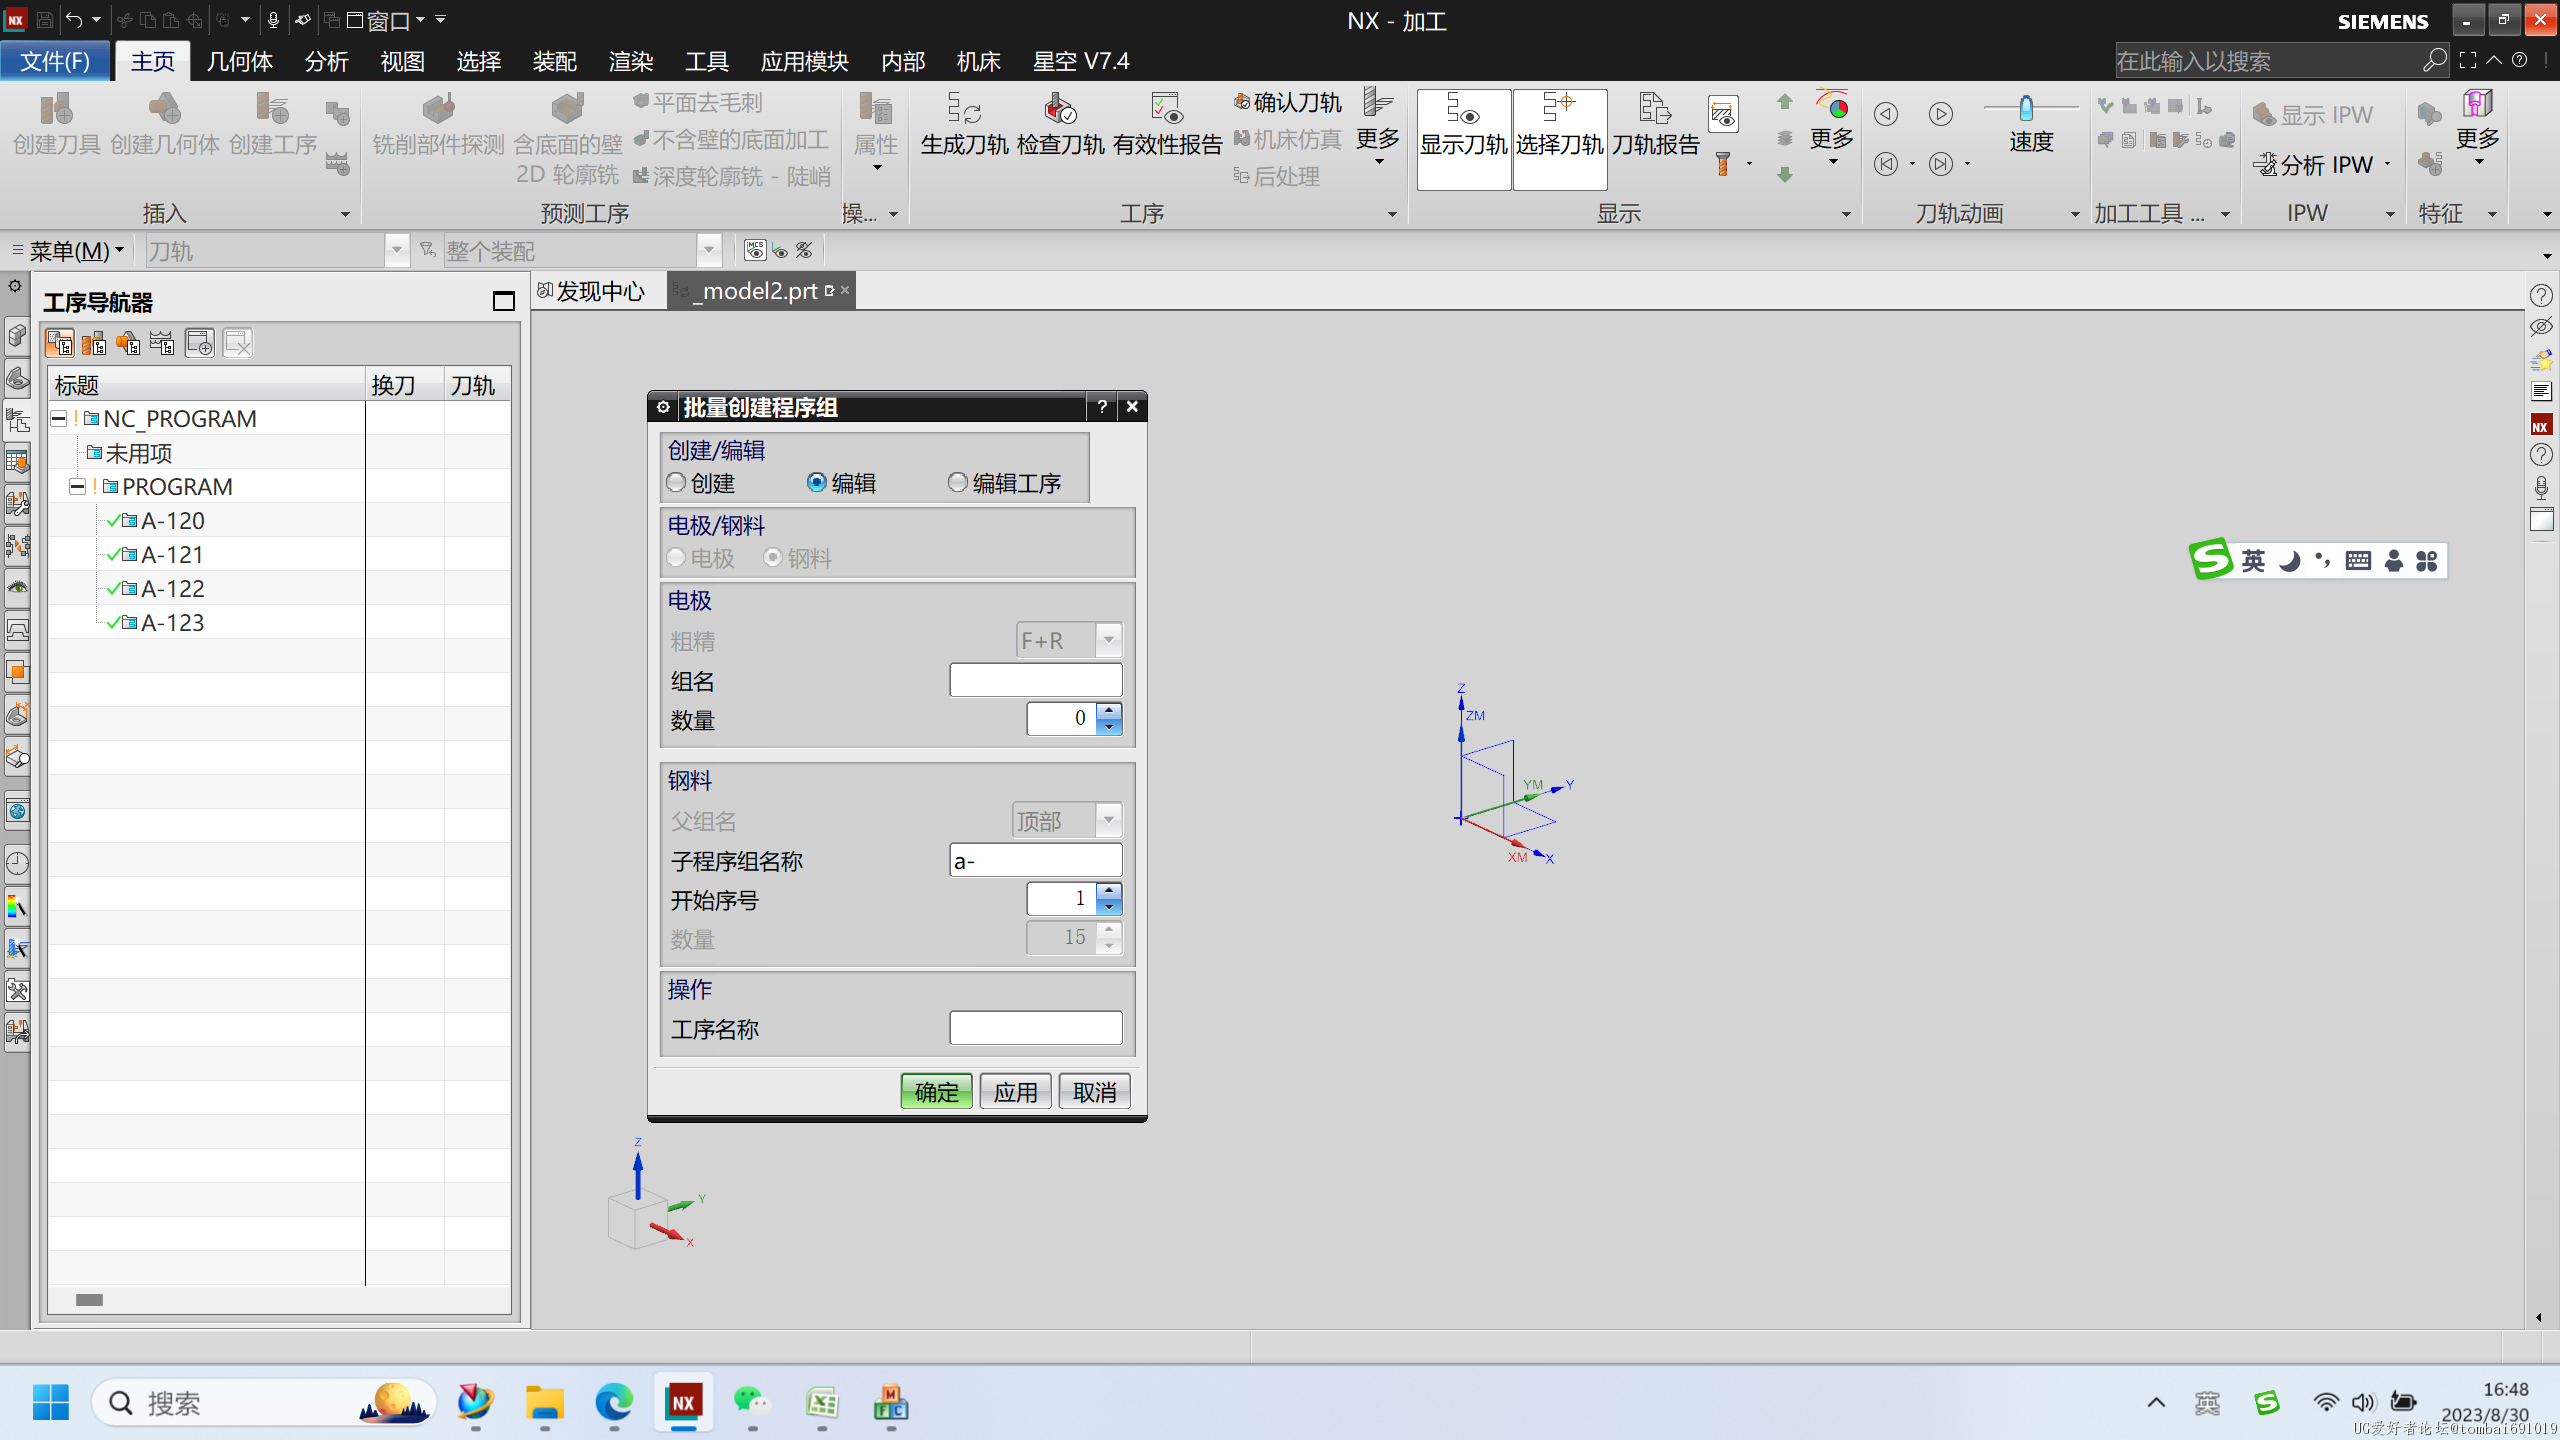Click the navigator horizontal scrollbar thumb
Screen dimensions: 2560x1440
point(89,1299)
